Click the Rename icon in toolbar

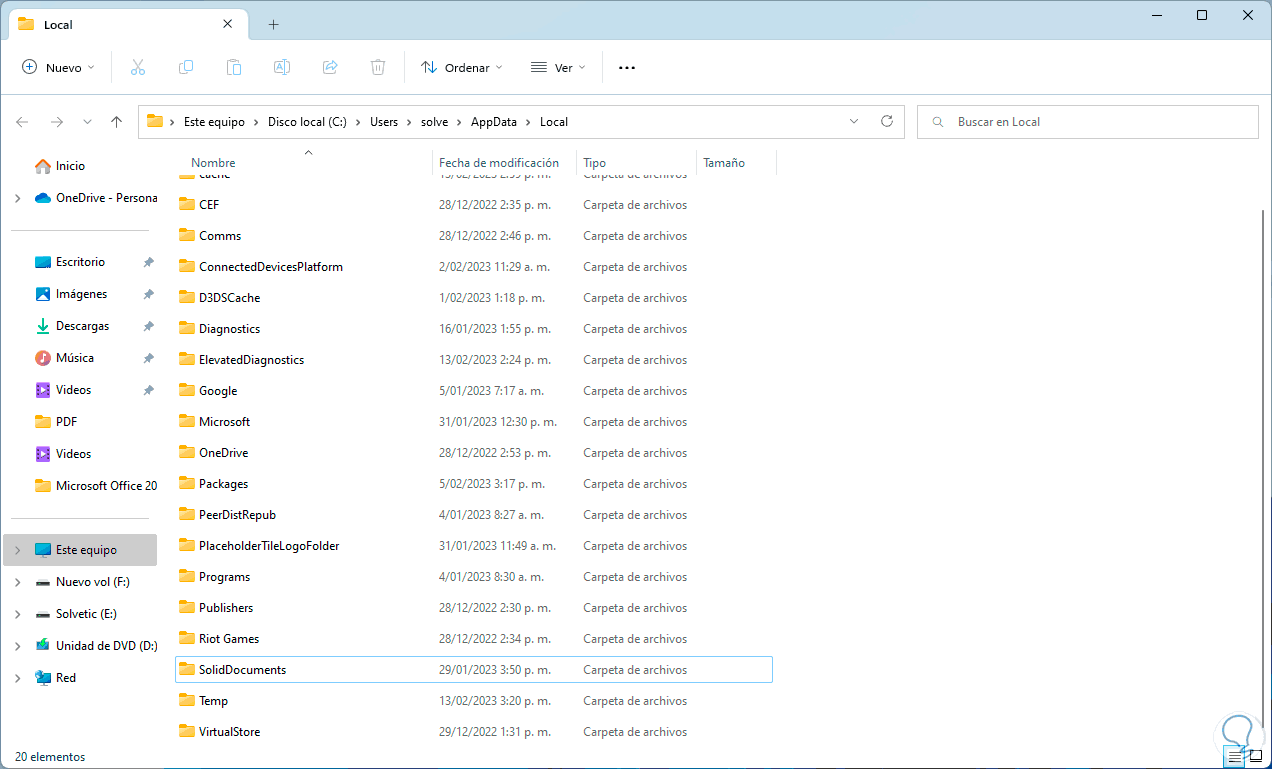pyautogui.click(x=282, y=67)
